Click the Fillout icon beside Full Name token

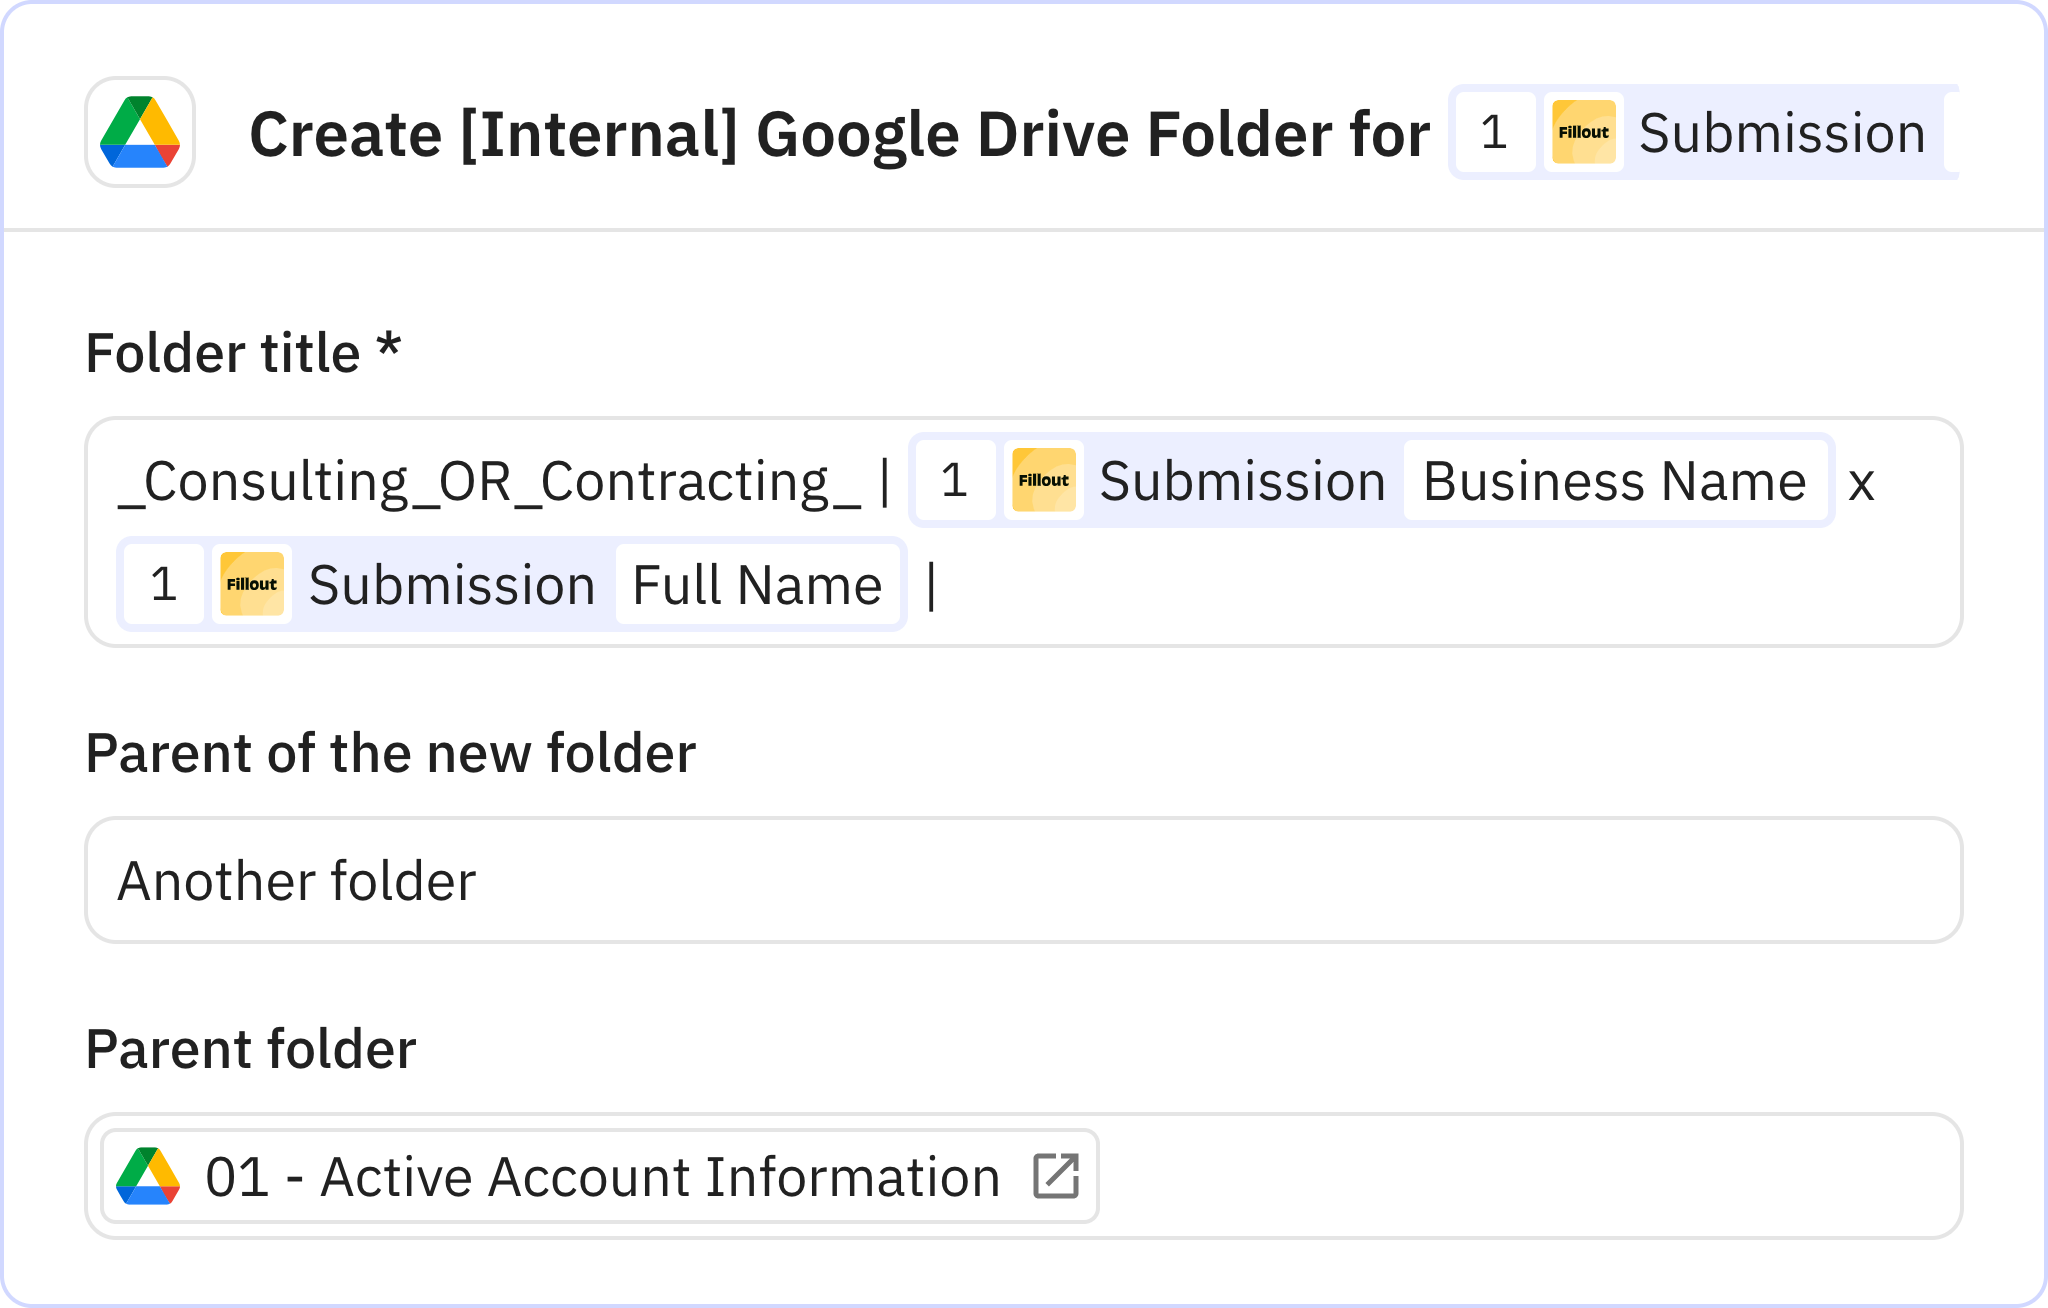tap(251, 584)
